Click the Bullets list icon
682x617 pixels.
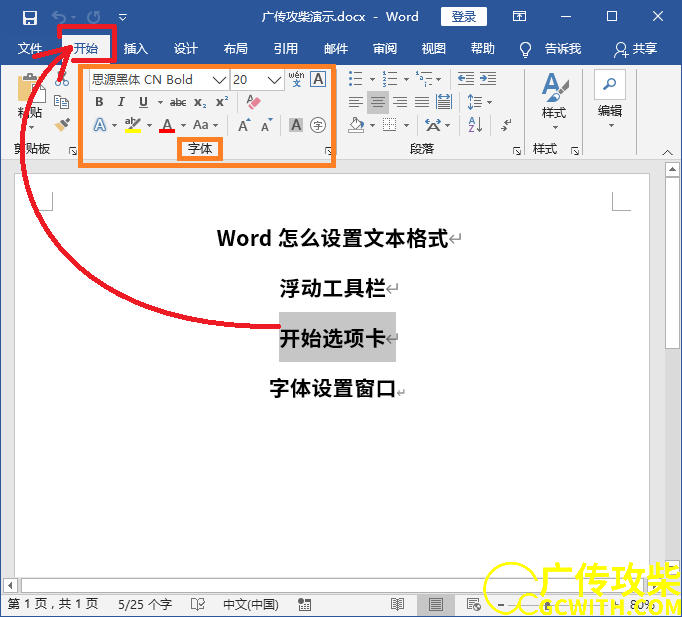pos(356,79)
